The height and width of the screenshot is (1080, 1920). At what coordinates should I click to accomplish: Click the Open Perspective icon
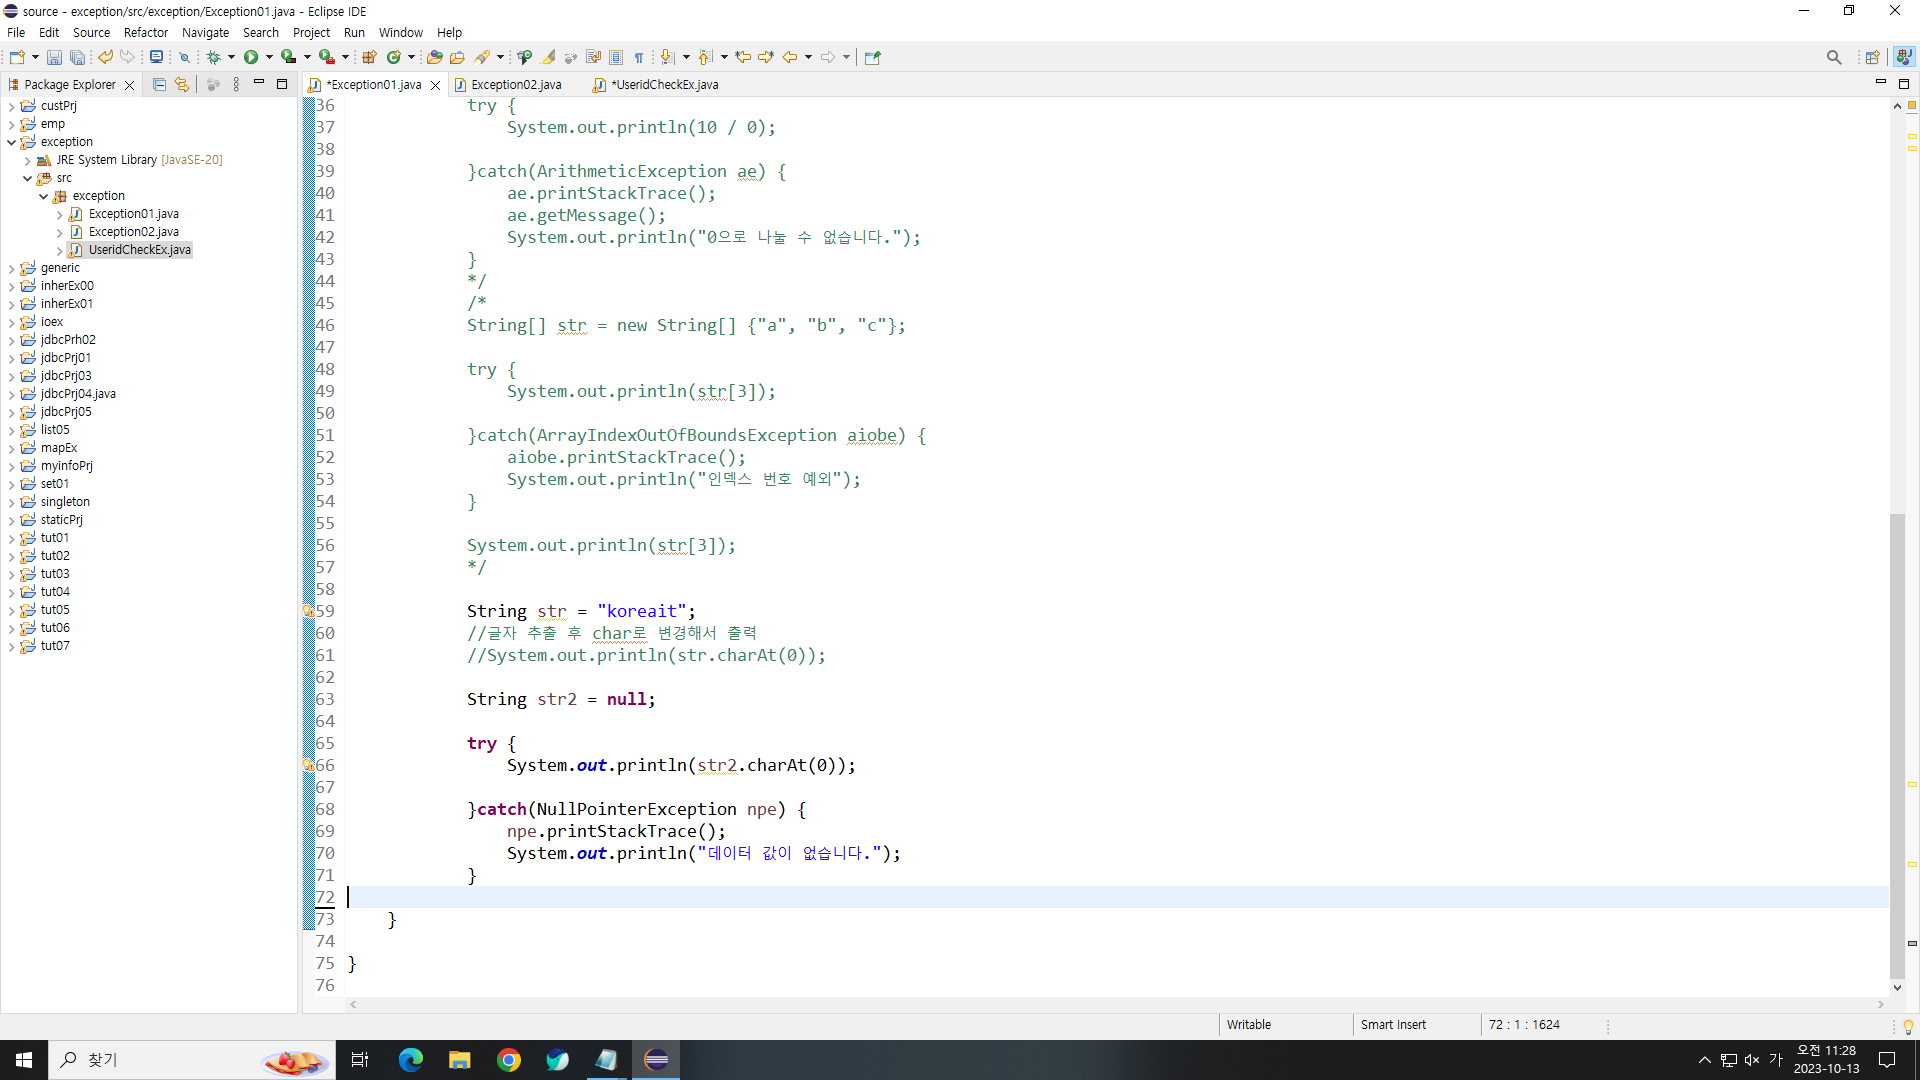1872,57
